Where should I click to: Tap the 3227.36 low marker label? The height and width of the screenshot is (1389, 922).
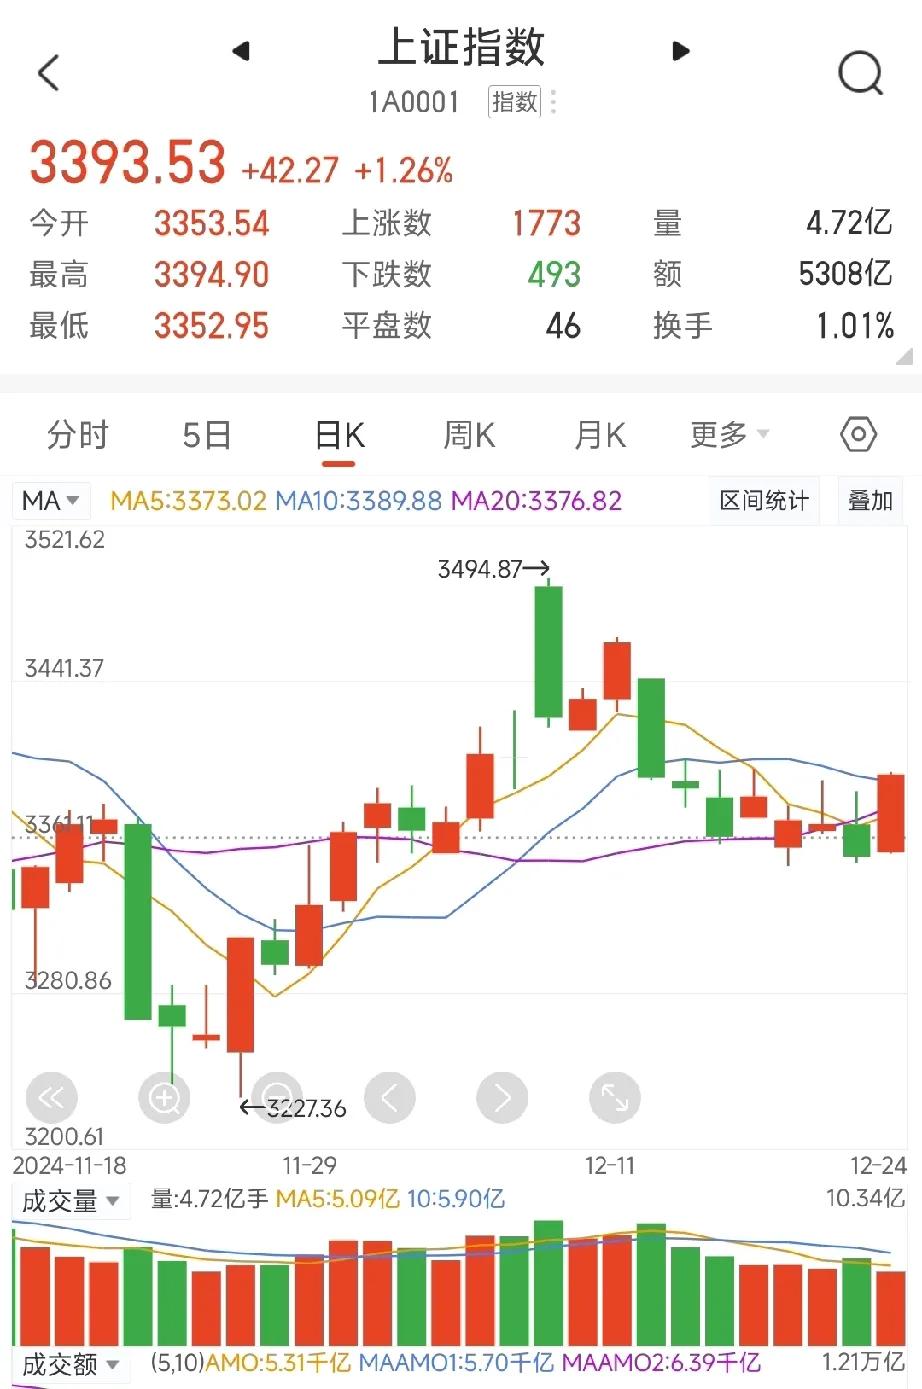pyautogui.click(x=306, y=1108)
